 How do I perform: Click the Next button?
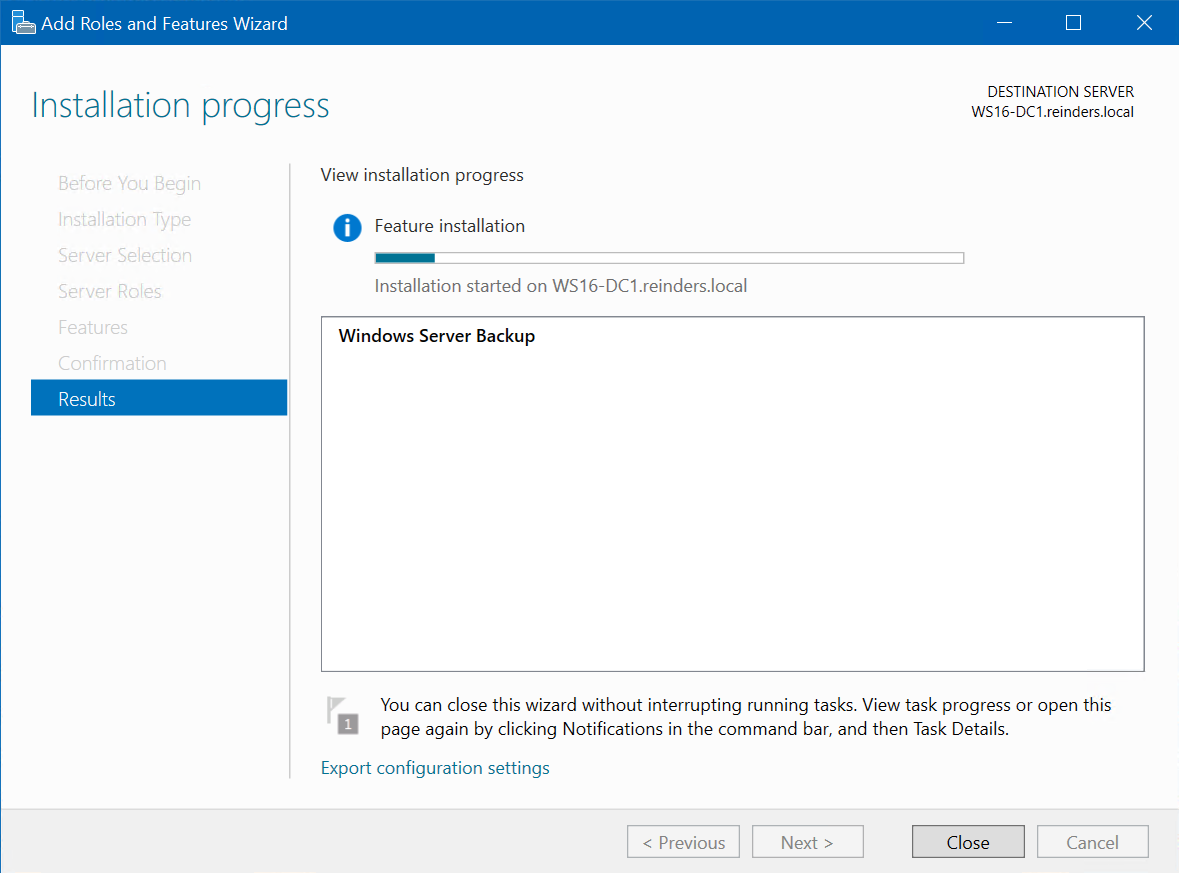click(x=808, y=841)
